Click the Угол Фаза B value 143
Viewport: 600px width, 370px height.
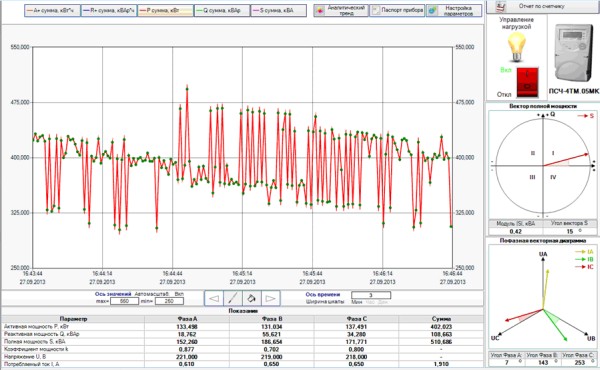pos(543,362)
